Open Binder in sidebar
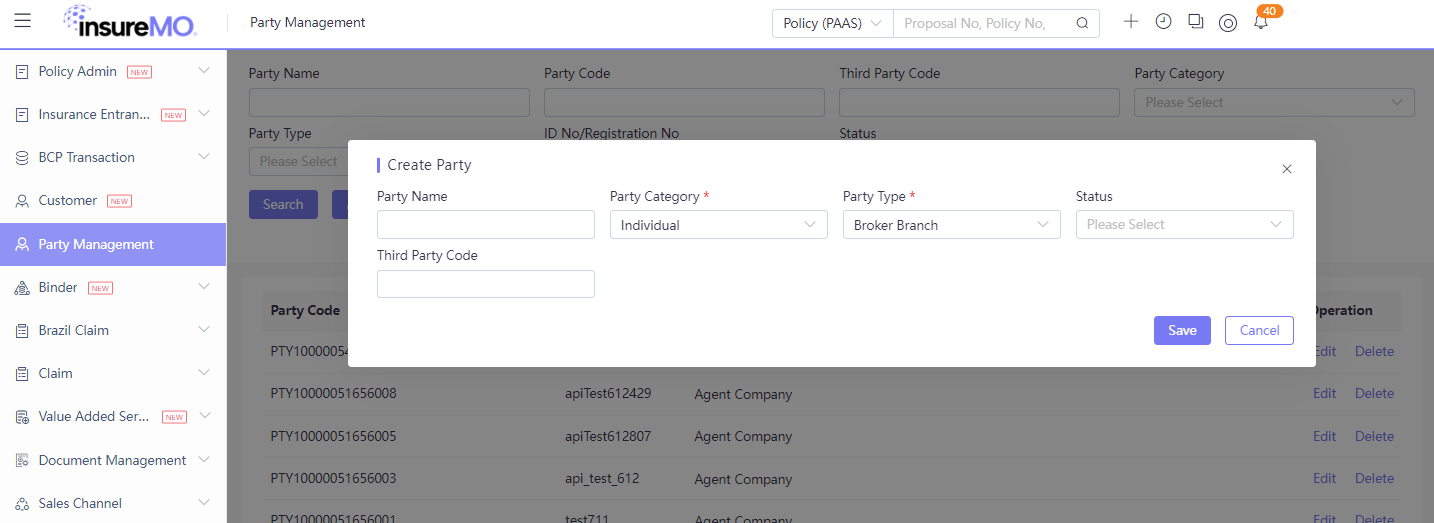Image resolution: width=1434 pixels, height=523 pixels. click(113, 288)
